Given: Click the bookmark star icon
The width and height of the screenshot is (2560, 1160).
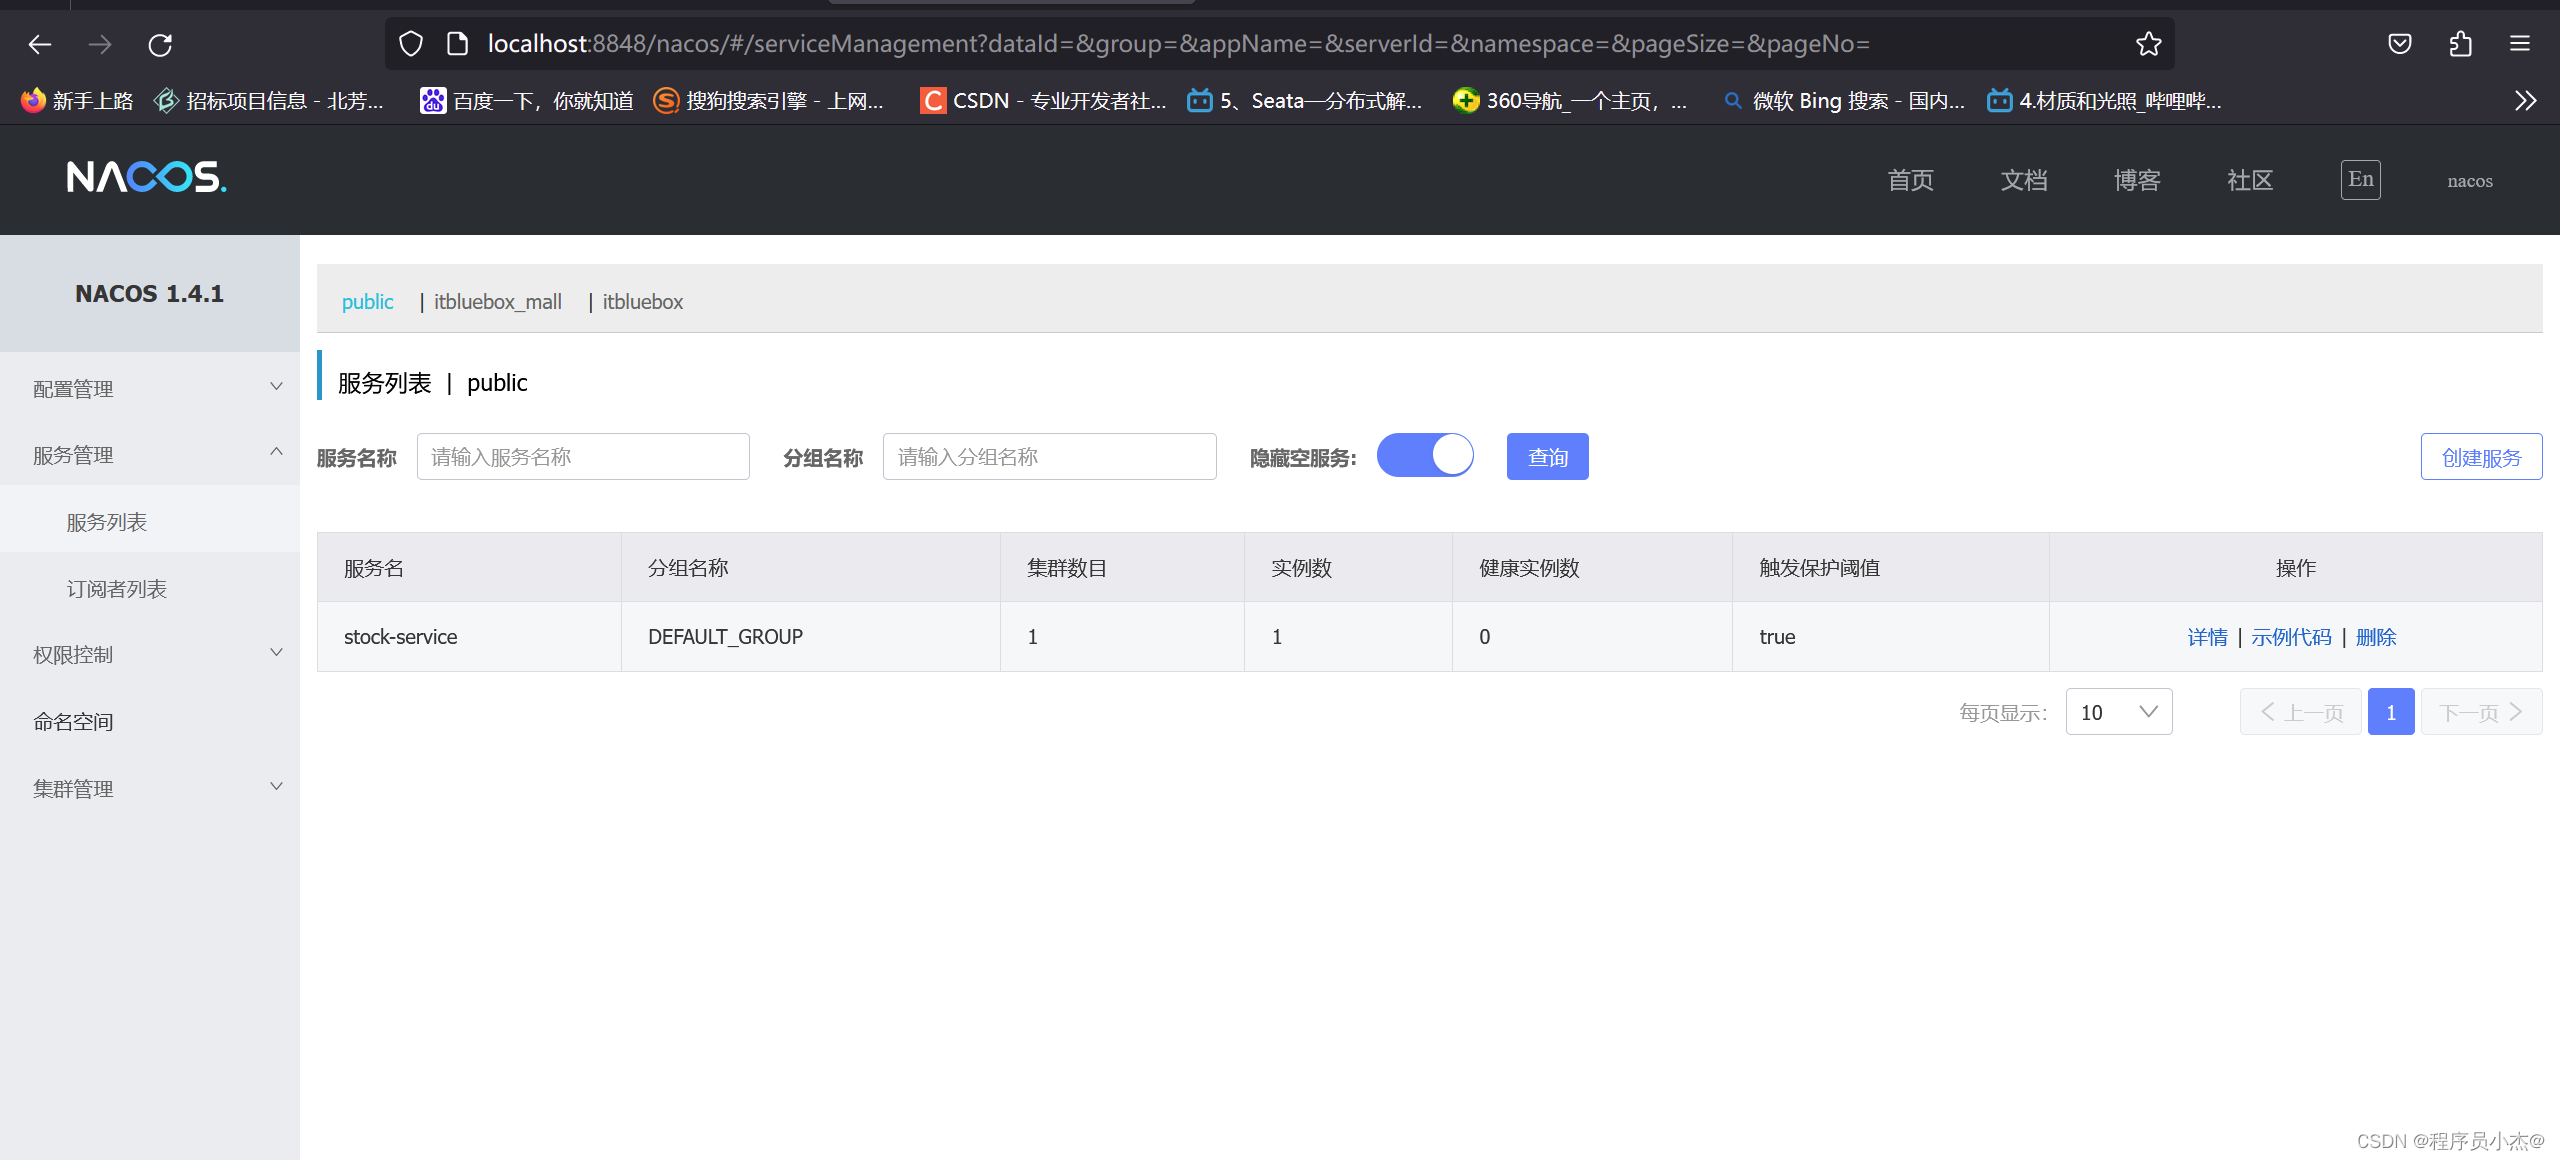Looking at the screenshot, I should (2148, 44).
